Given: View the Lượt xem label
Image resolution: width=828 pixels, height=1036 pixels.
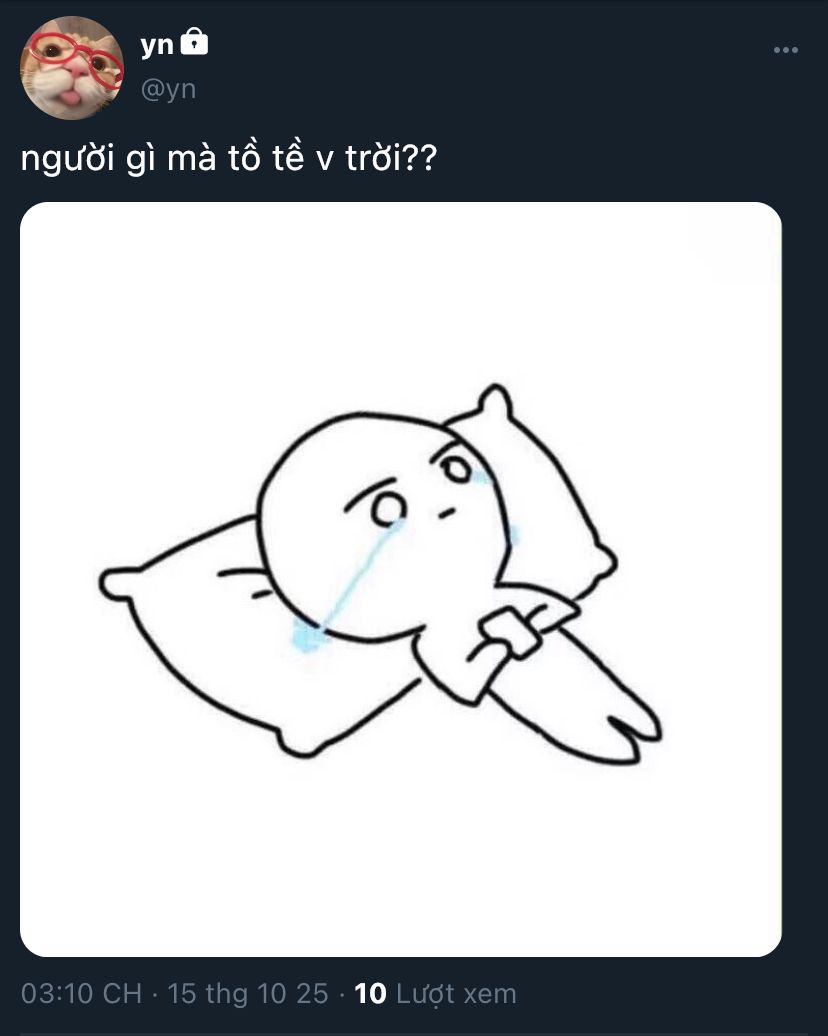Looking at the screenshot, I should [x=456, y=994].
